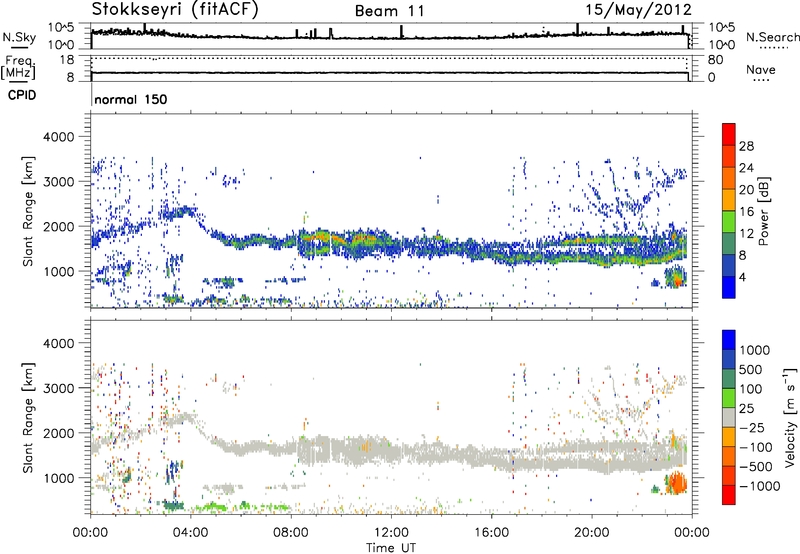
Task: Click the date "15/May/2012"
Action: click(x=638, y=9)
